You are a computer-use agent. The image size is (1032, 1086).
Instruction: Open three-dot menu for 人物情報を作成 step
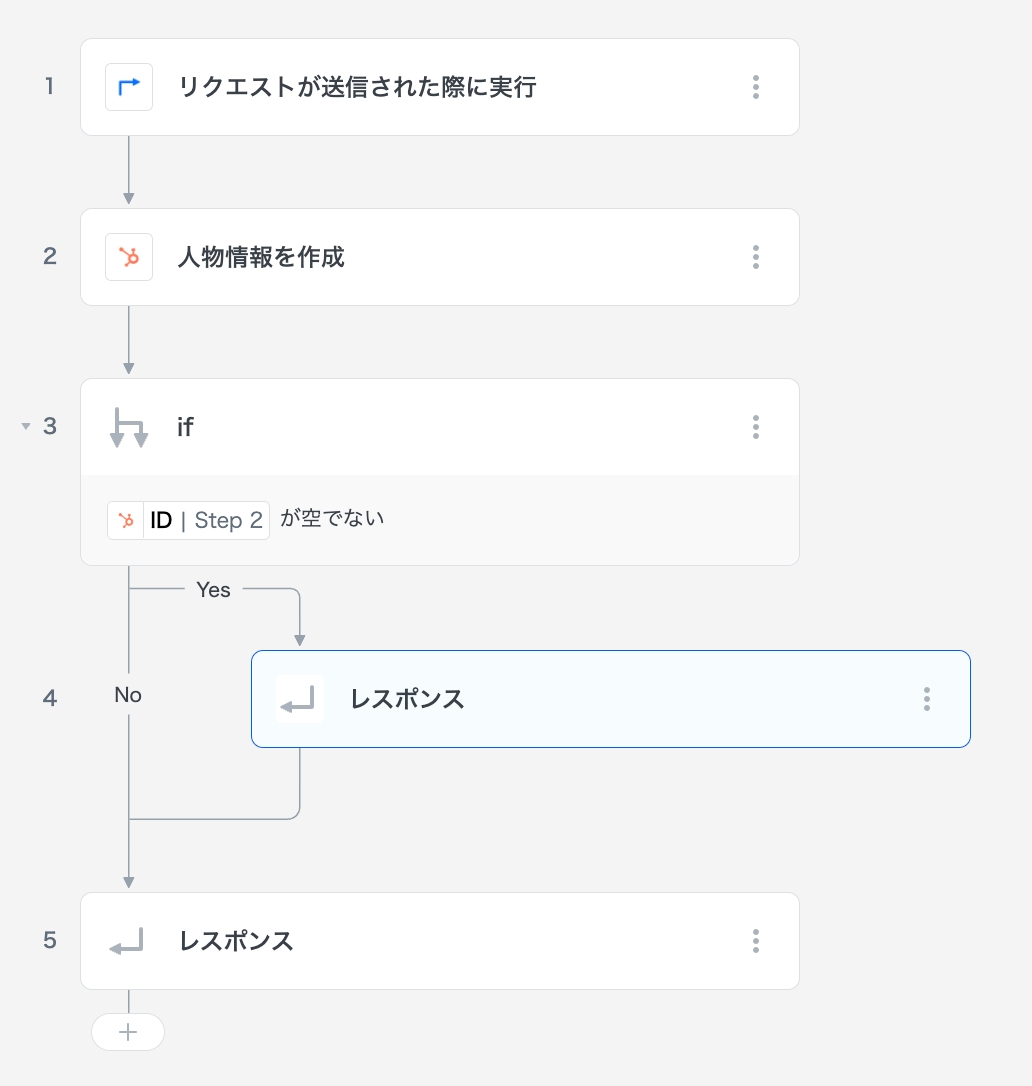[756, 257]
